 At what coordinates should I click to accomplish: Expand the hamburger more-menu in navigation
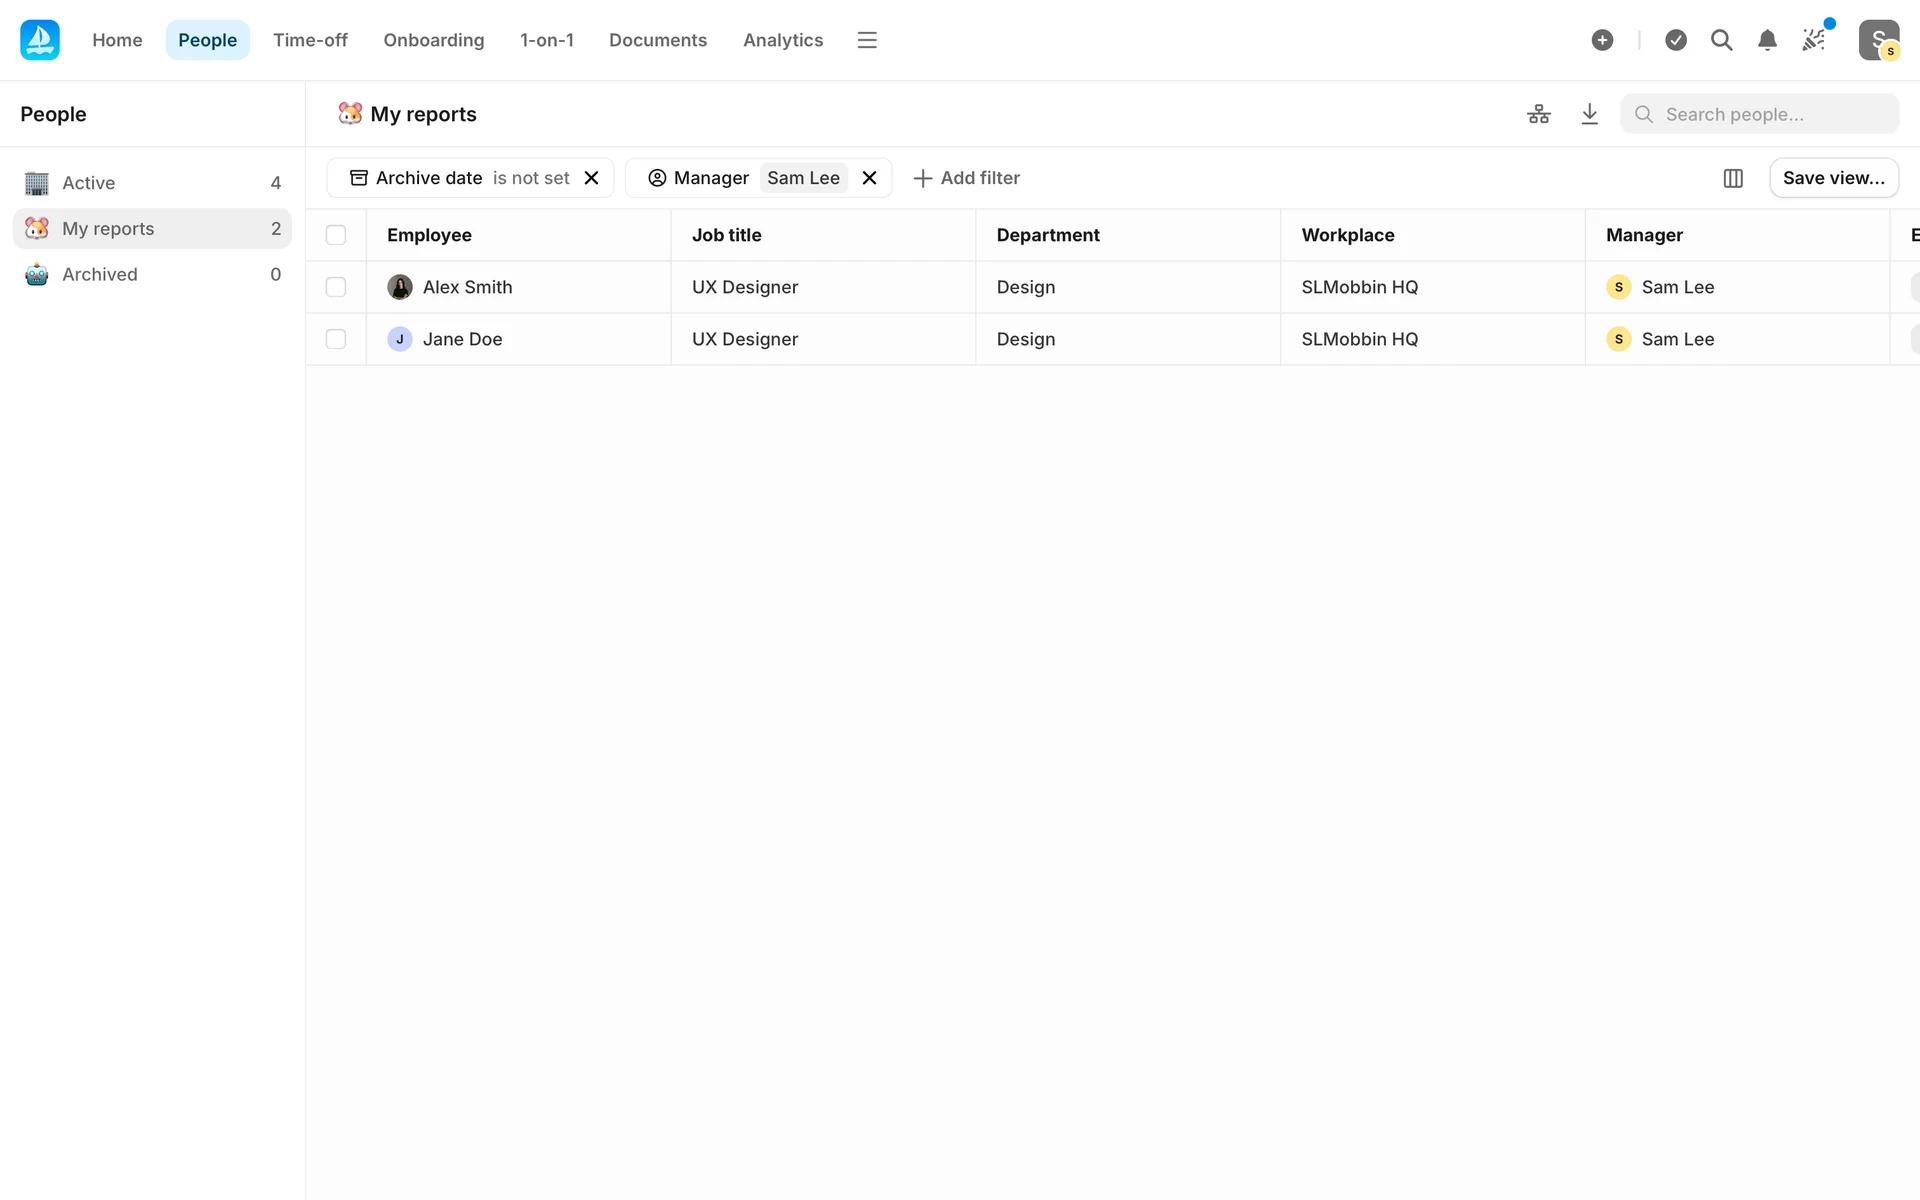click(867, 40)
